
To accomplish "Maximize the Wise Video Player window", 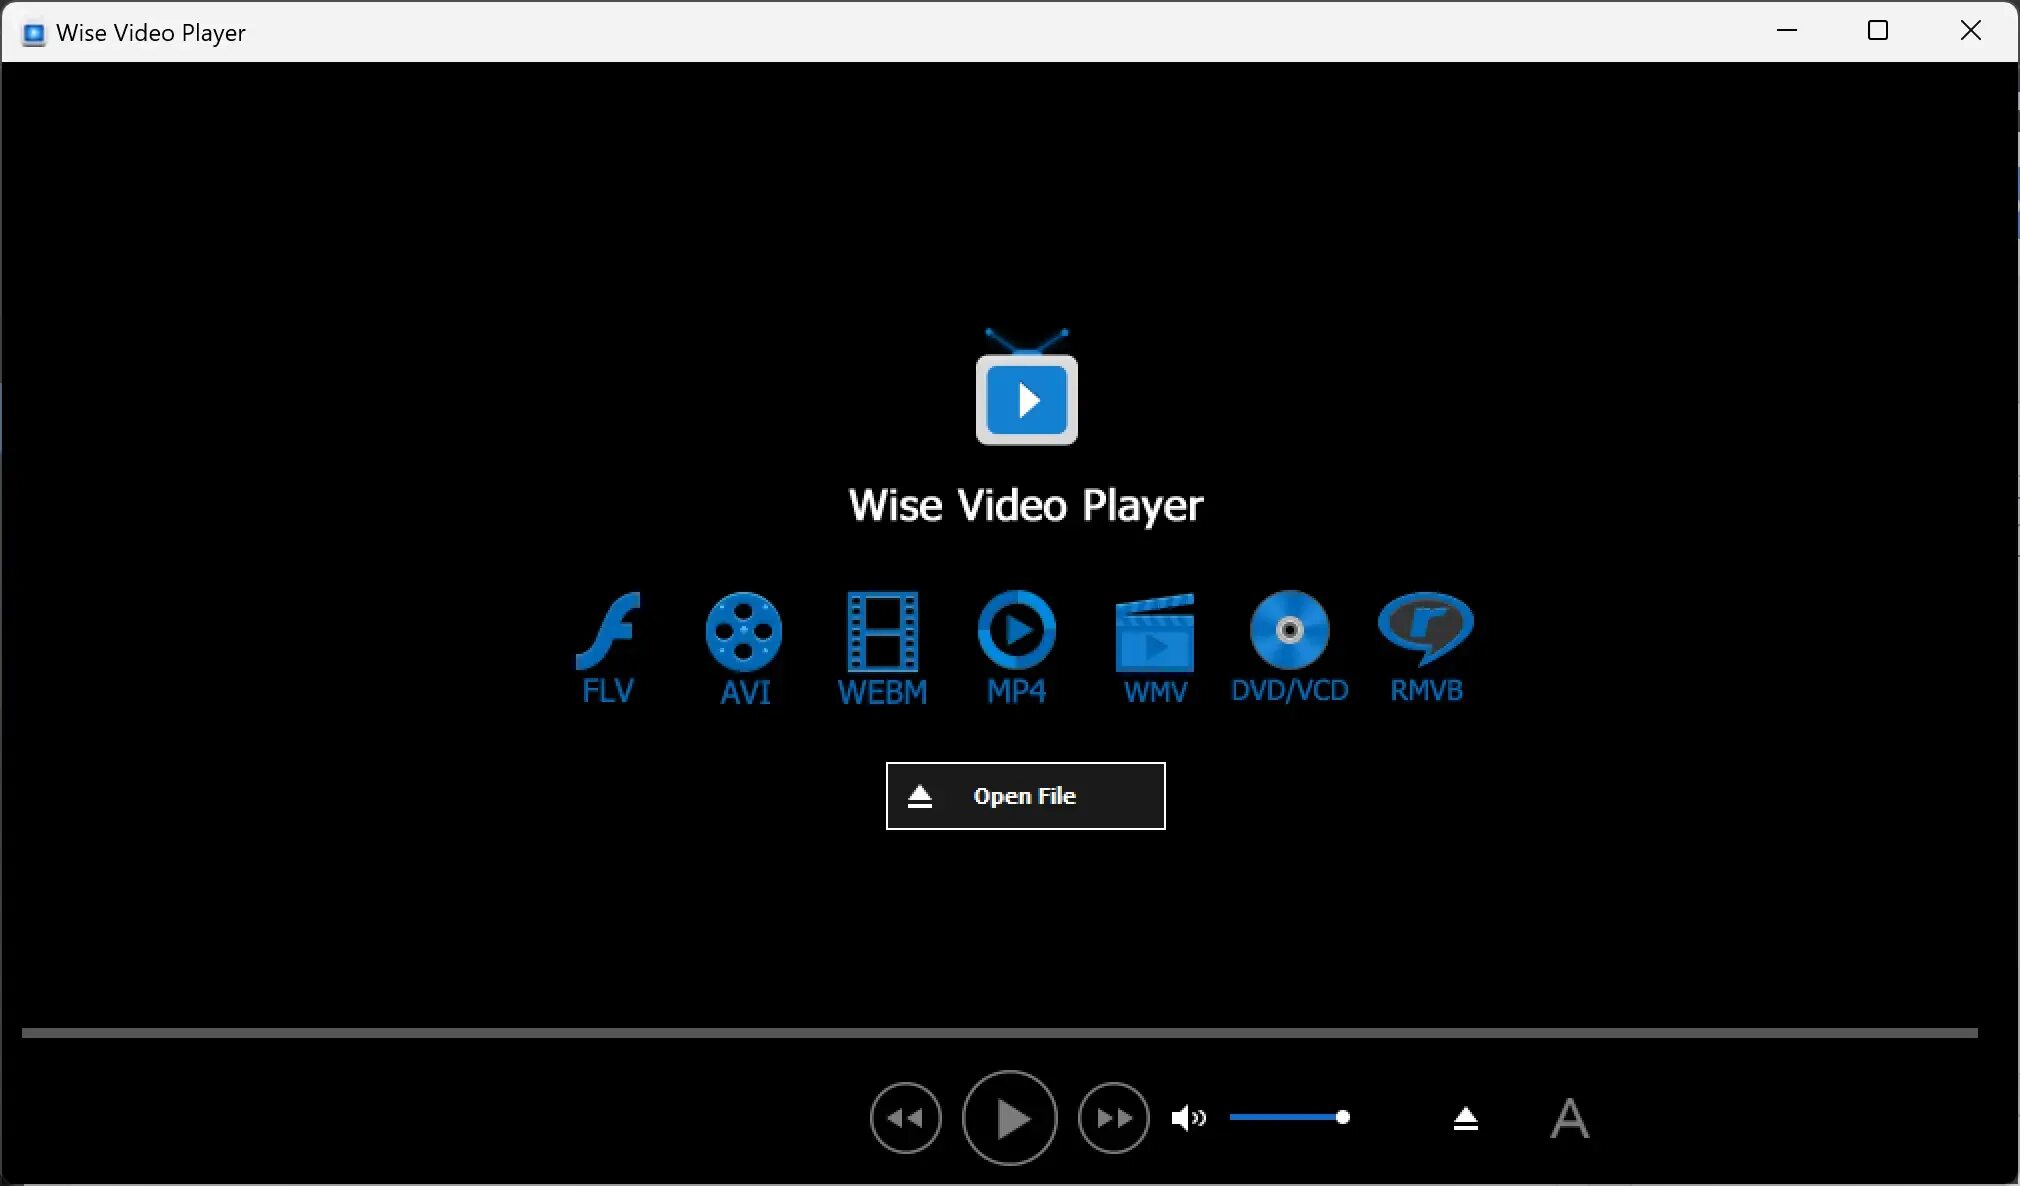I will tap(1878, 31).
